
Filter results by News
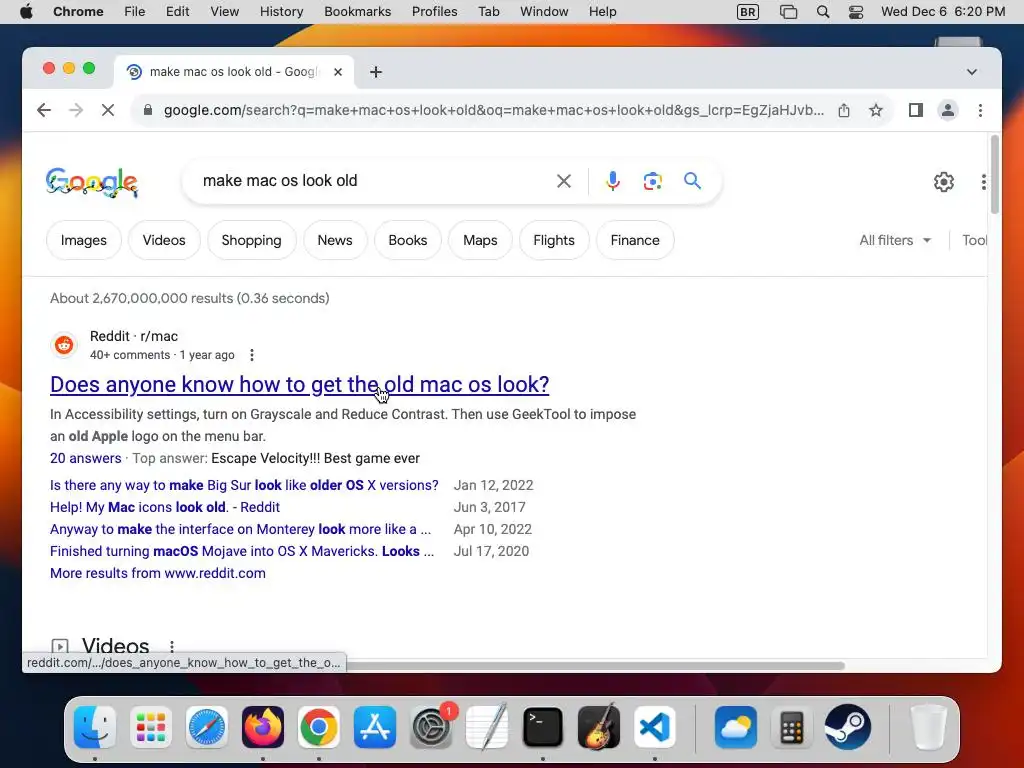pyautogui.click(x=335, y=240)
